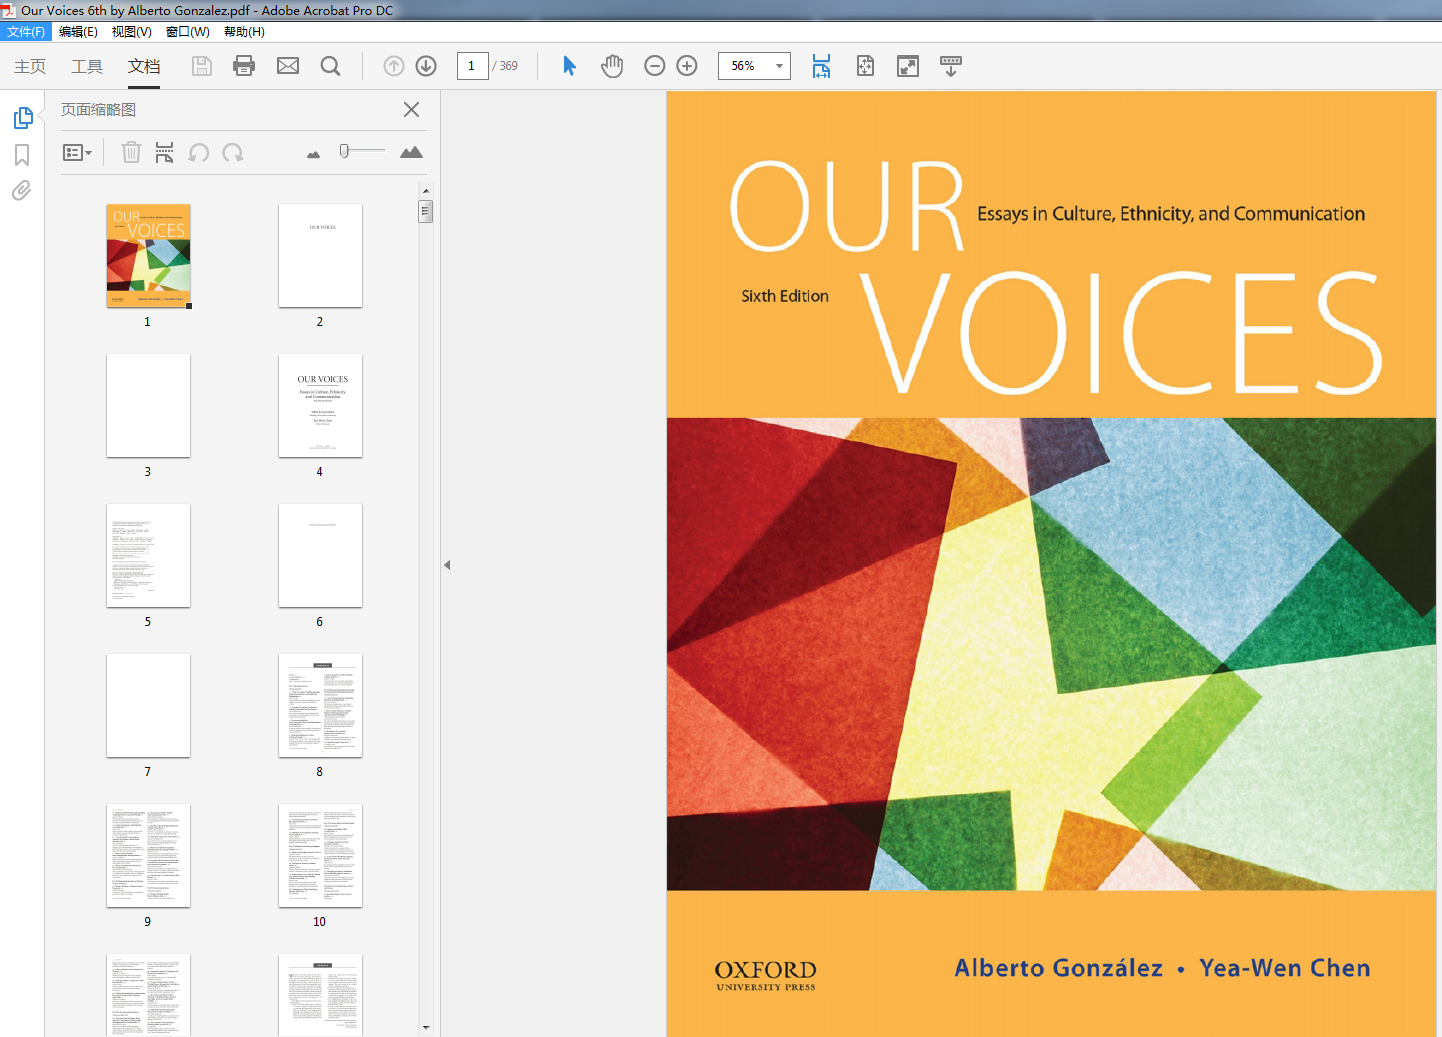Open the 视图(V) menu
The height and width of the screenshot is (1037, 1442).
coord(132,32)
